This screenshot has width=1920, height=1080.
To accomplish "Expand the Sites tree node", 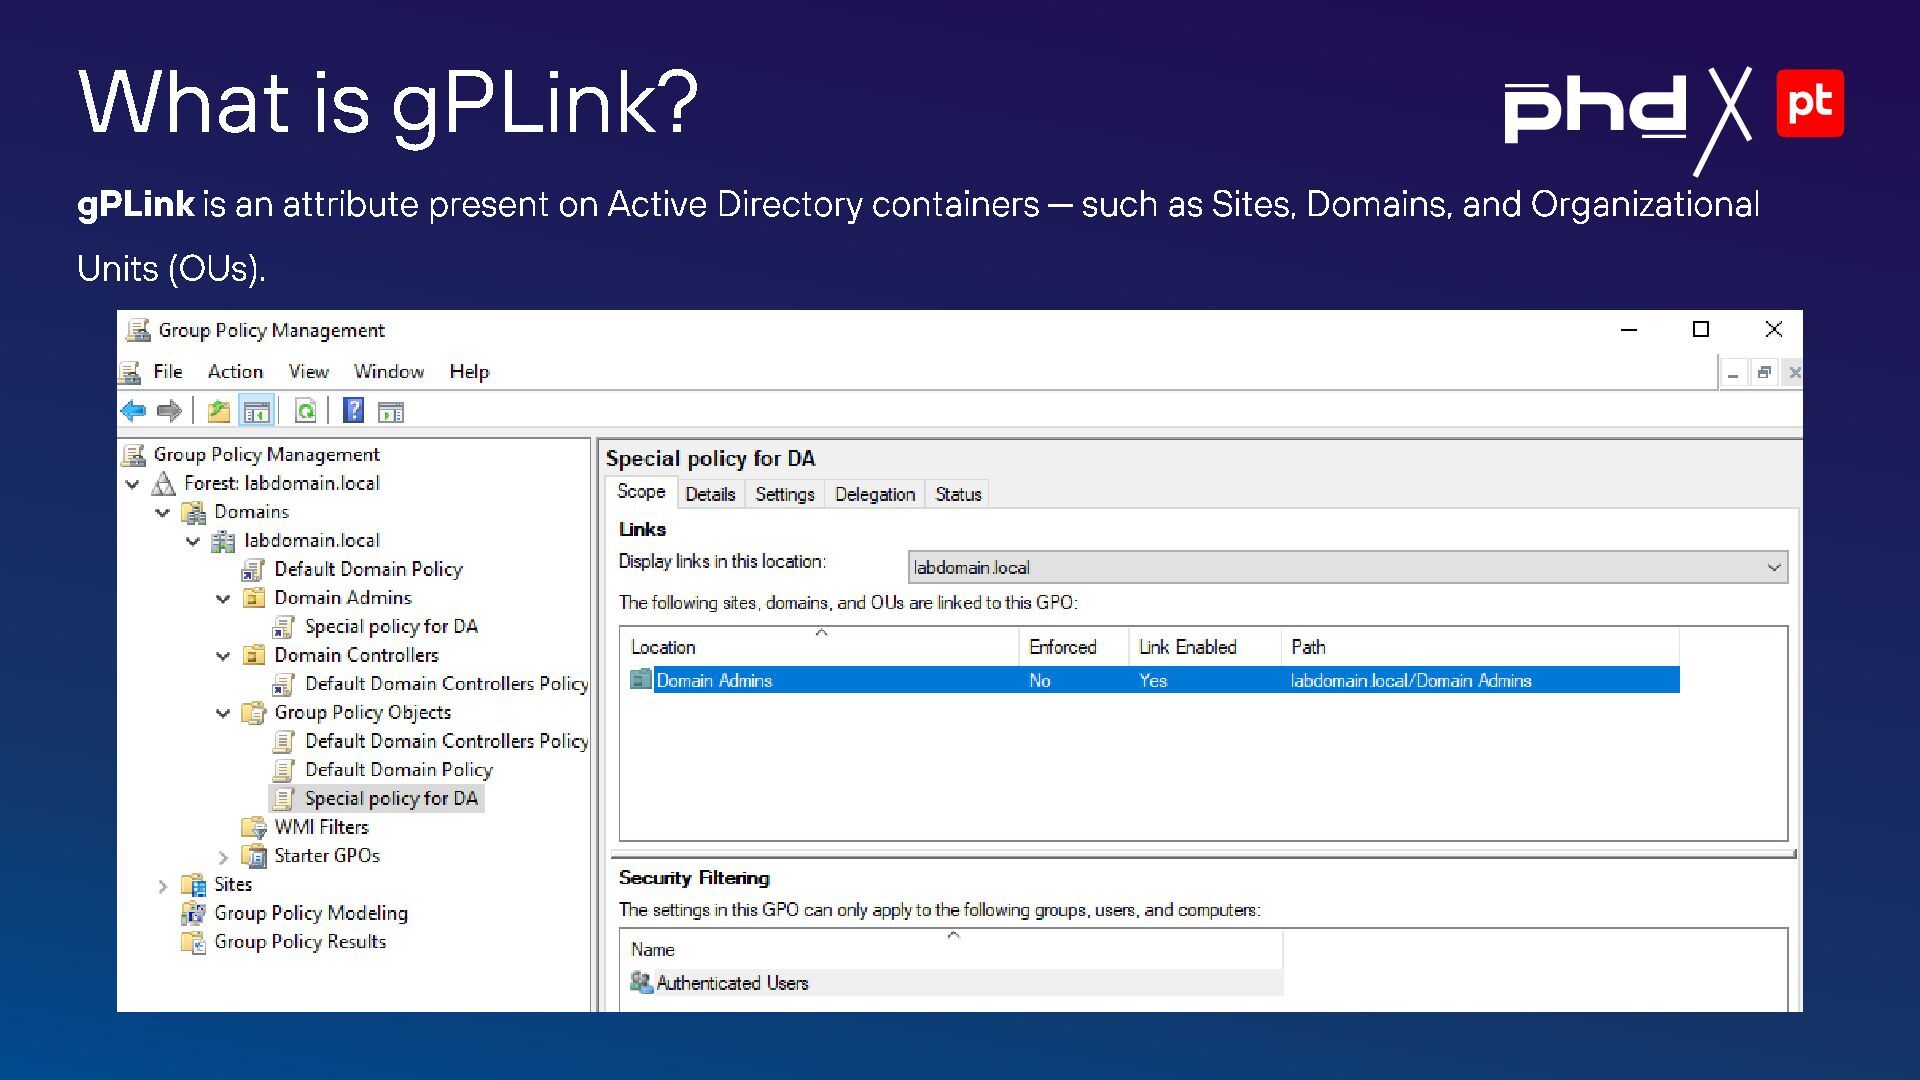I will click(x=163, y=886).
